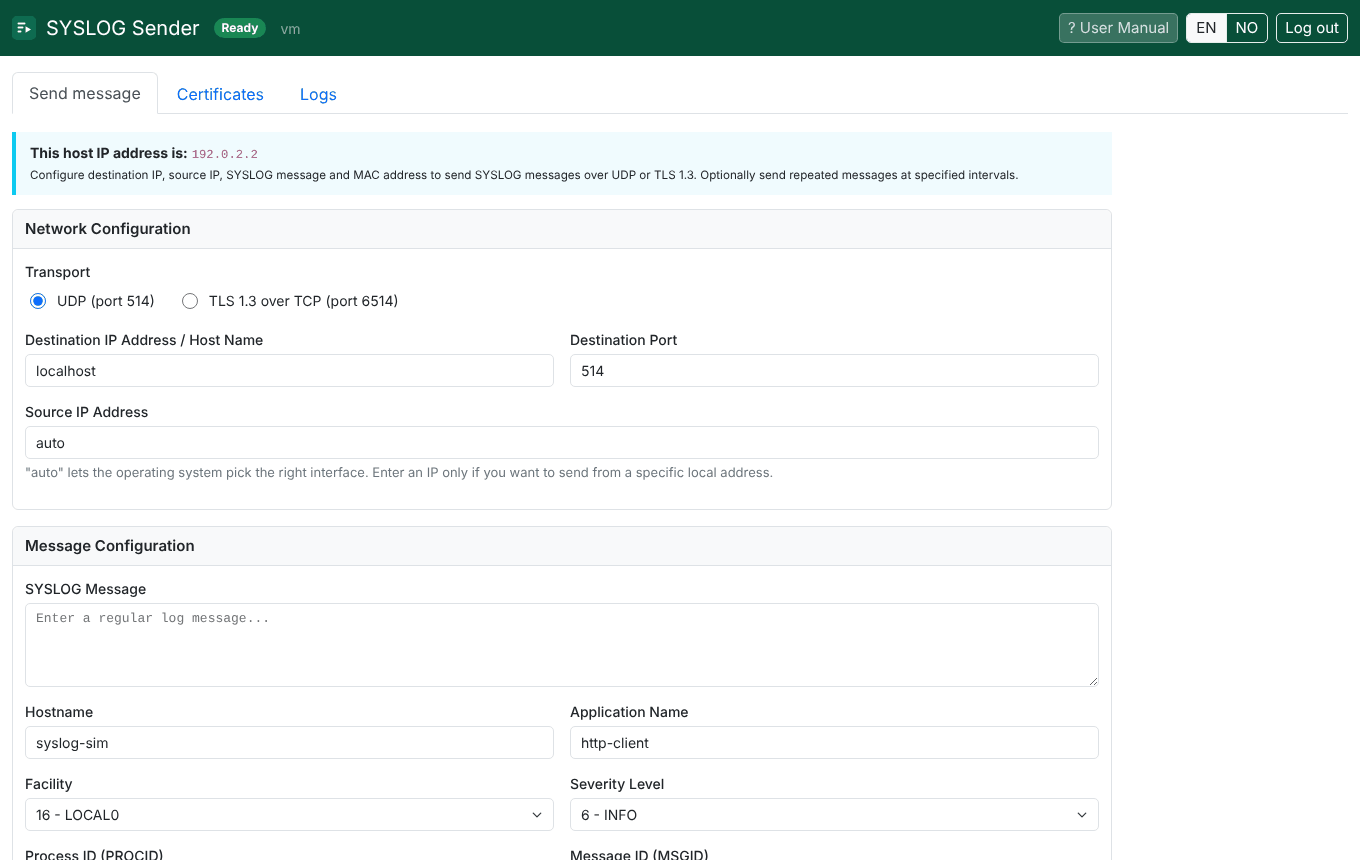Viewport: 1360px width, 860px height.
Task: Click the Message Configuration header
Action: click(x=562, y=546)
